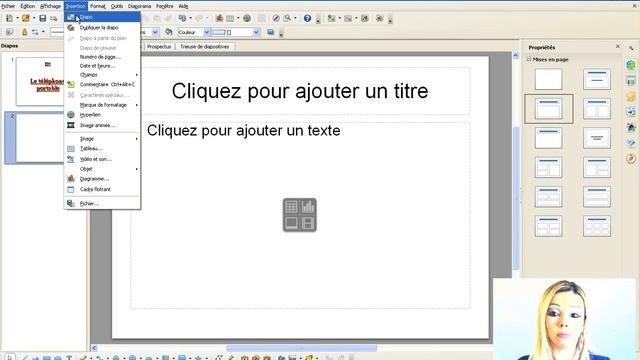Click the wrench icon beside Propriétés

click(x=631, y=48)
